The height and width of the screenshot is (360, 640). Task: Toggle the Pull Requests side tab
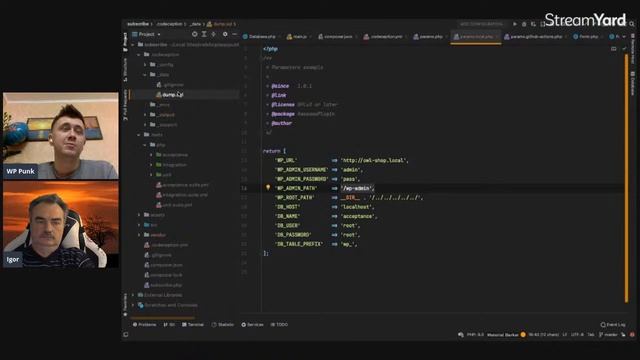[125, 105]
